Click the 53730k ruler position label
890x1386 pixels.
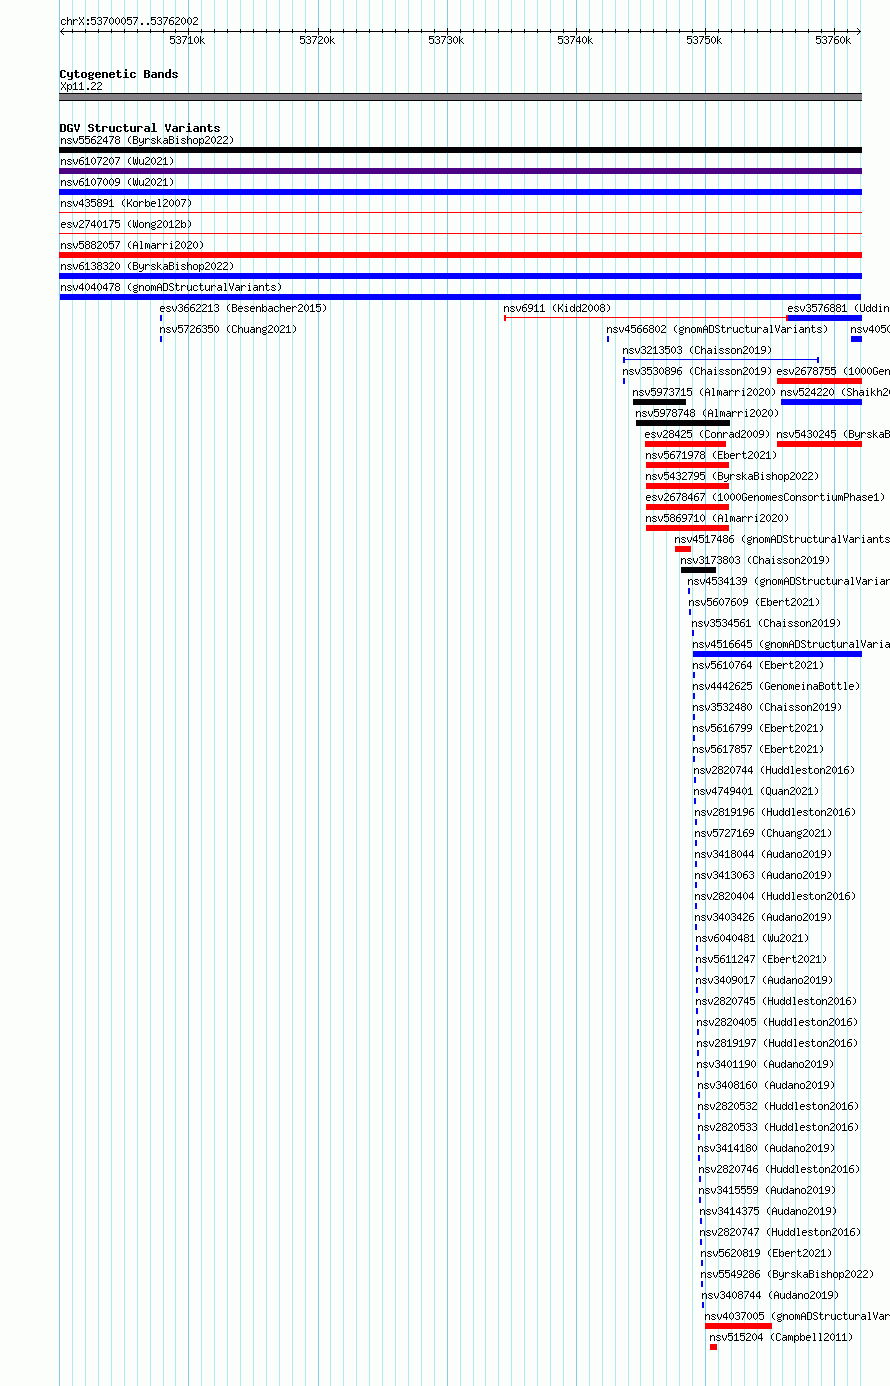pyautogui.click(x=446, y=40)
